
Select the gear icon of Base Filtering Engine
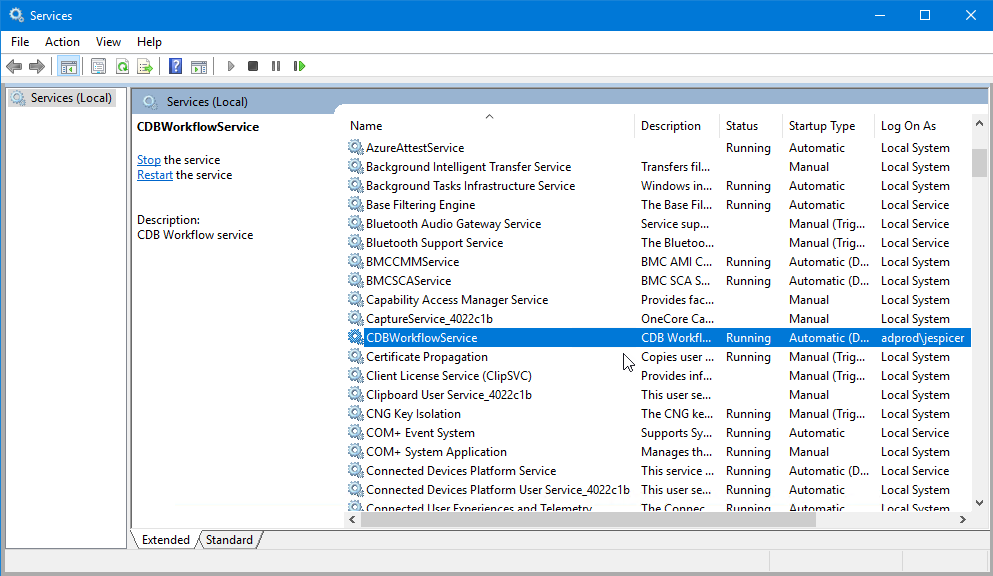355,204
